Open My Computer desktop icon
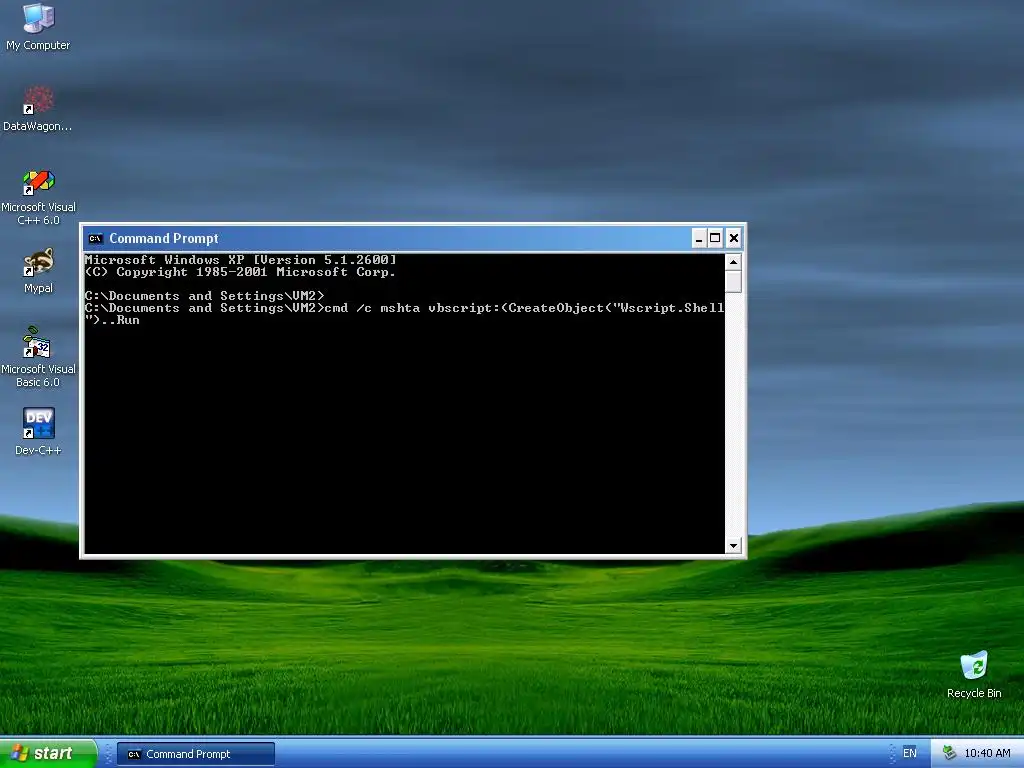The height and width of the screenshot is (768, 1024). [x=38, y=27]
